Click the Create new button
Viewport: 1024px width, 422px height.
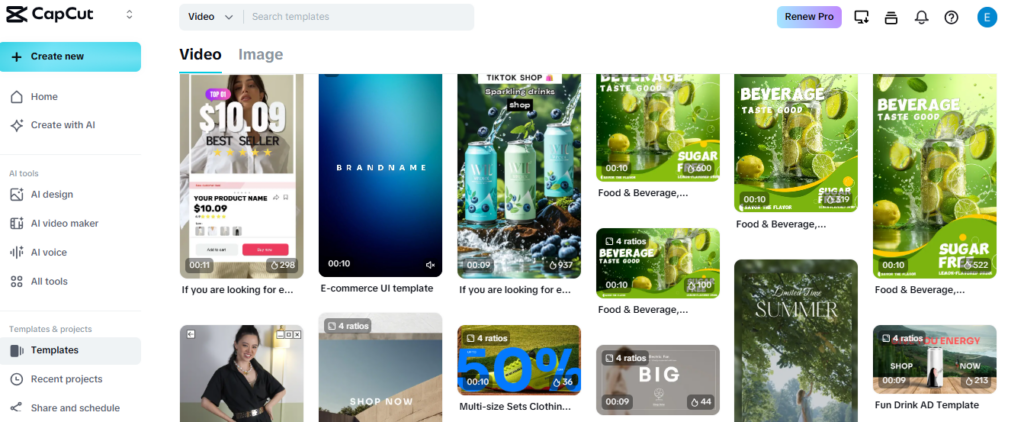coord(70,57)
